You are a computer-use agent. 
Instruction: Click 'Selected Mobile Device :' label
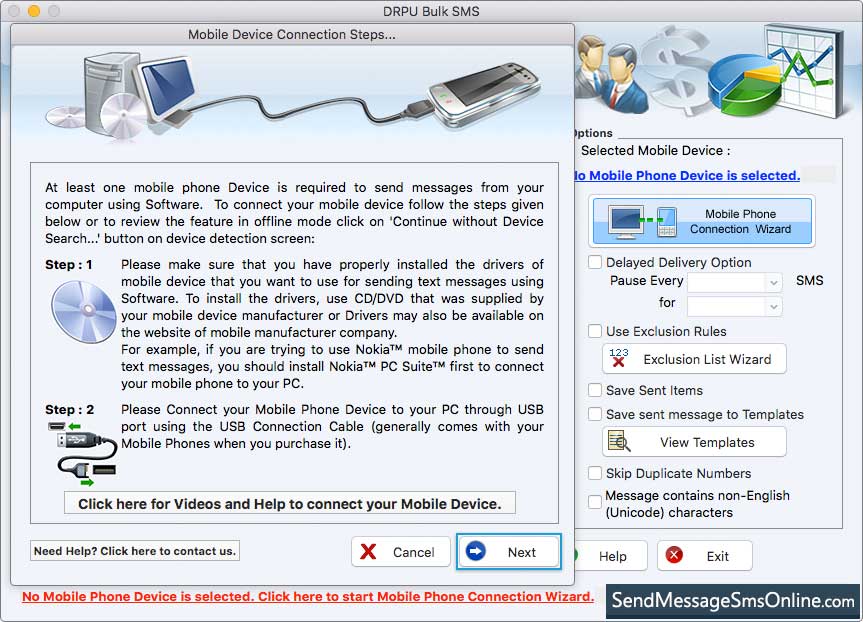(656, 150)
